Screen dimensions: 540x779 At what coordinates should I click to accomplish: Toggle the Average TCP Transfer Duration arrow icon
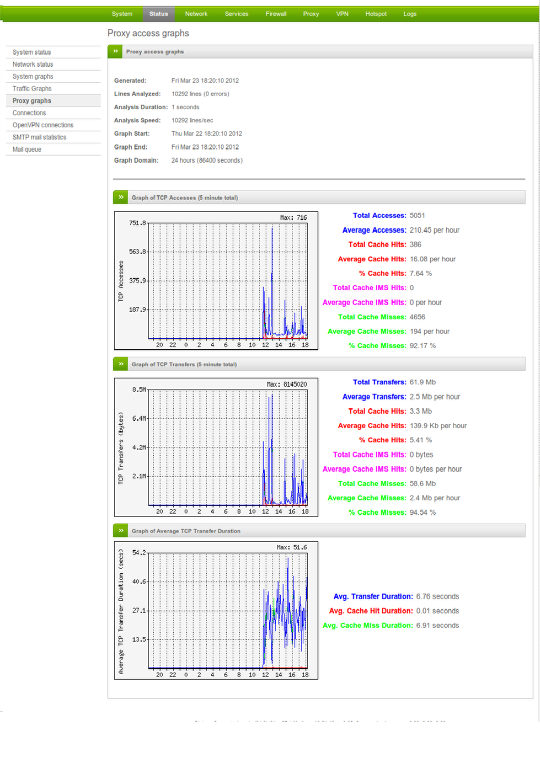pos(121,531)
